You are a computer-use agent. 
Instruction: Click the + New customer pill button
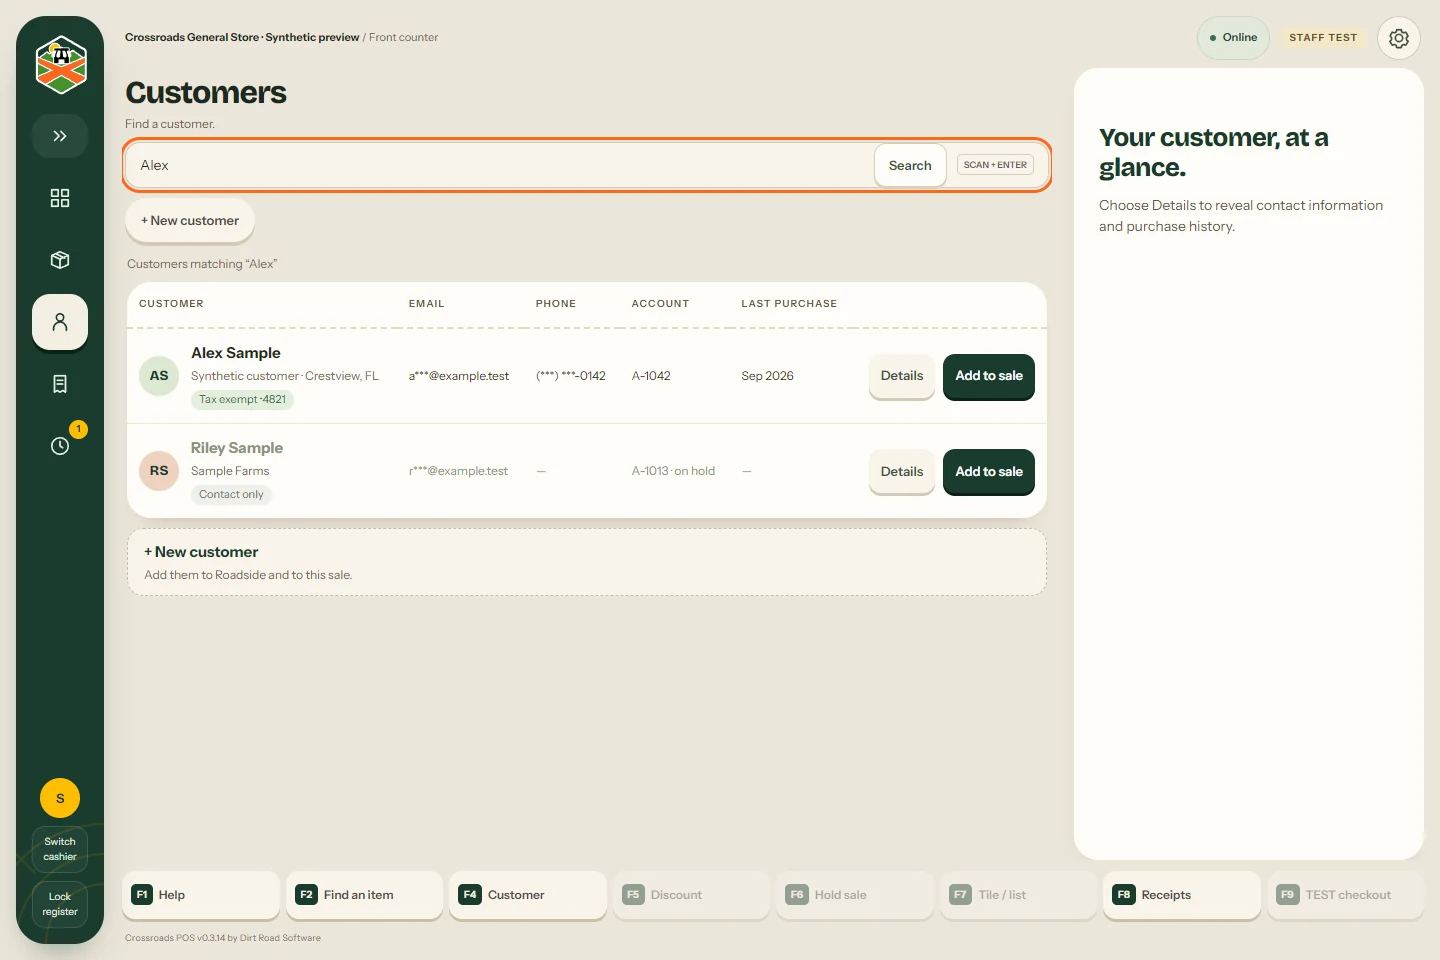pos(190,220)
